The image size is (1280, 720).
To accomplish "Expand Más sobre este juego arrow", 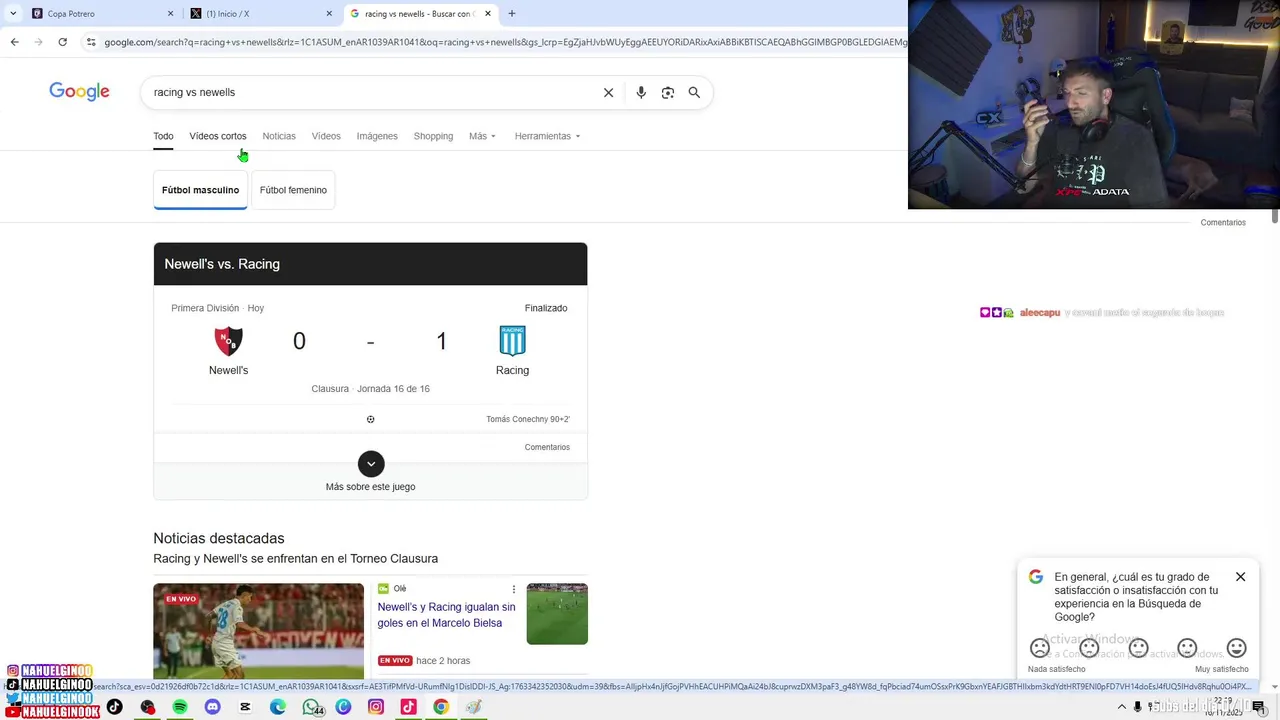I will (371, 464).
